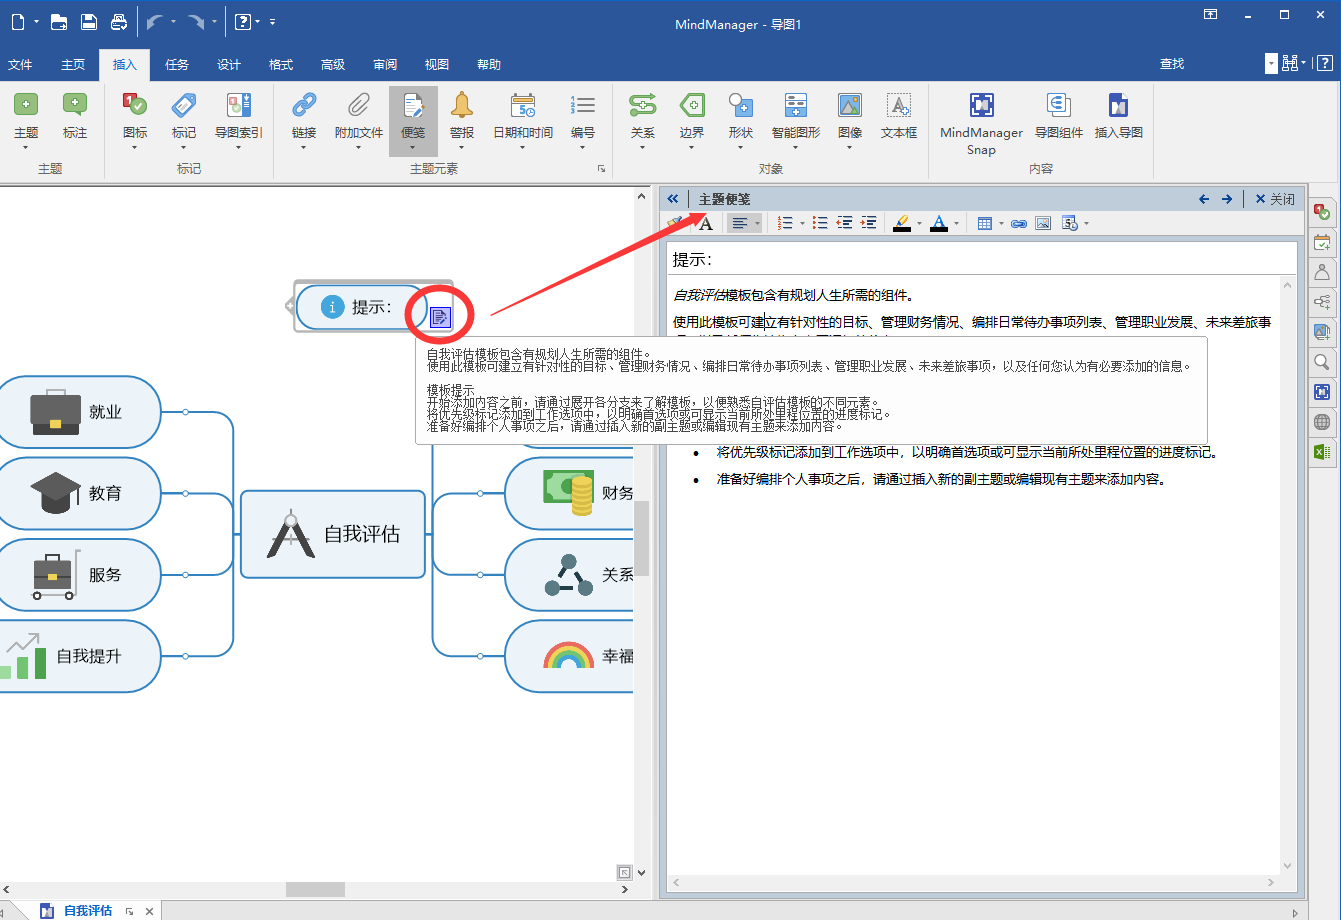Toggle the bullet list in notes editor

(820, 222)
